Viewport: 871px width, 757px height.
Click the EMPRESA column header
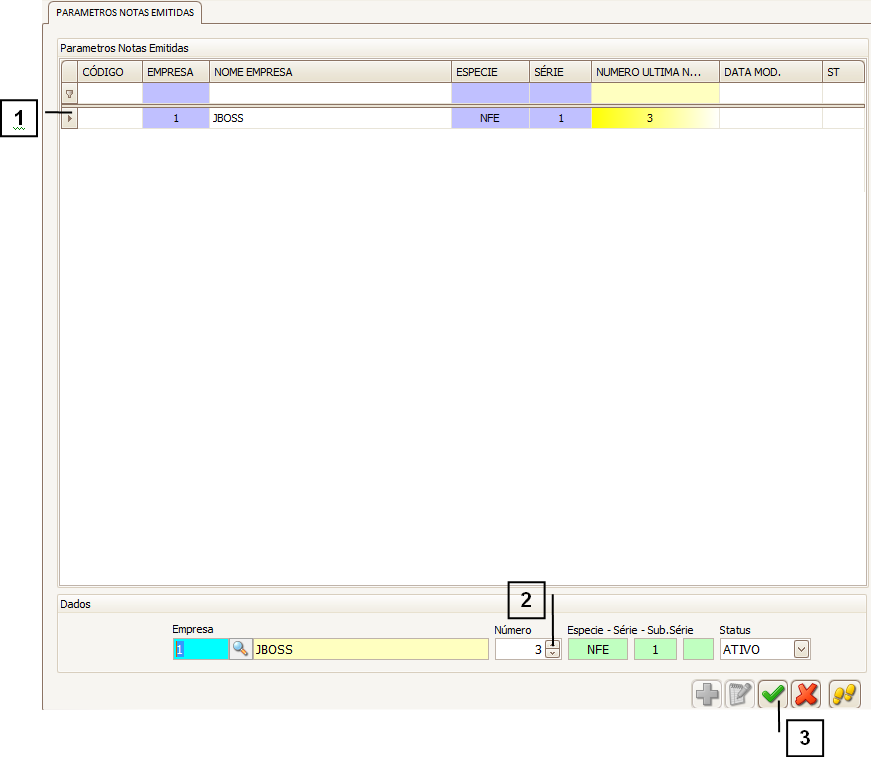pos(175,72)
